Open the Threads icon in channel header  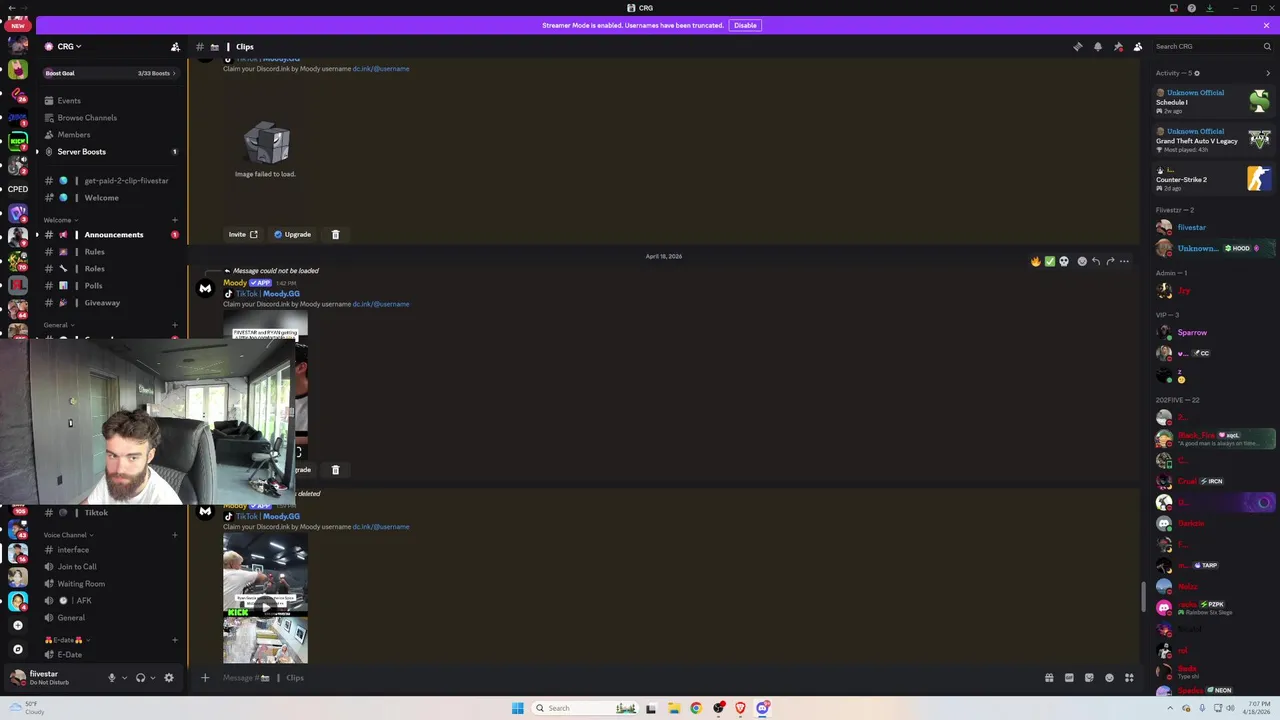coord(1077,47)
